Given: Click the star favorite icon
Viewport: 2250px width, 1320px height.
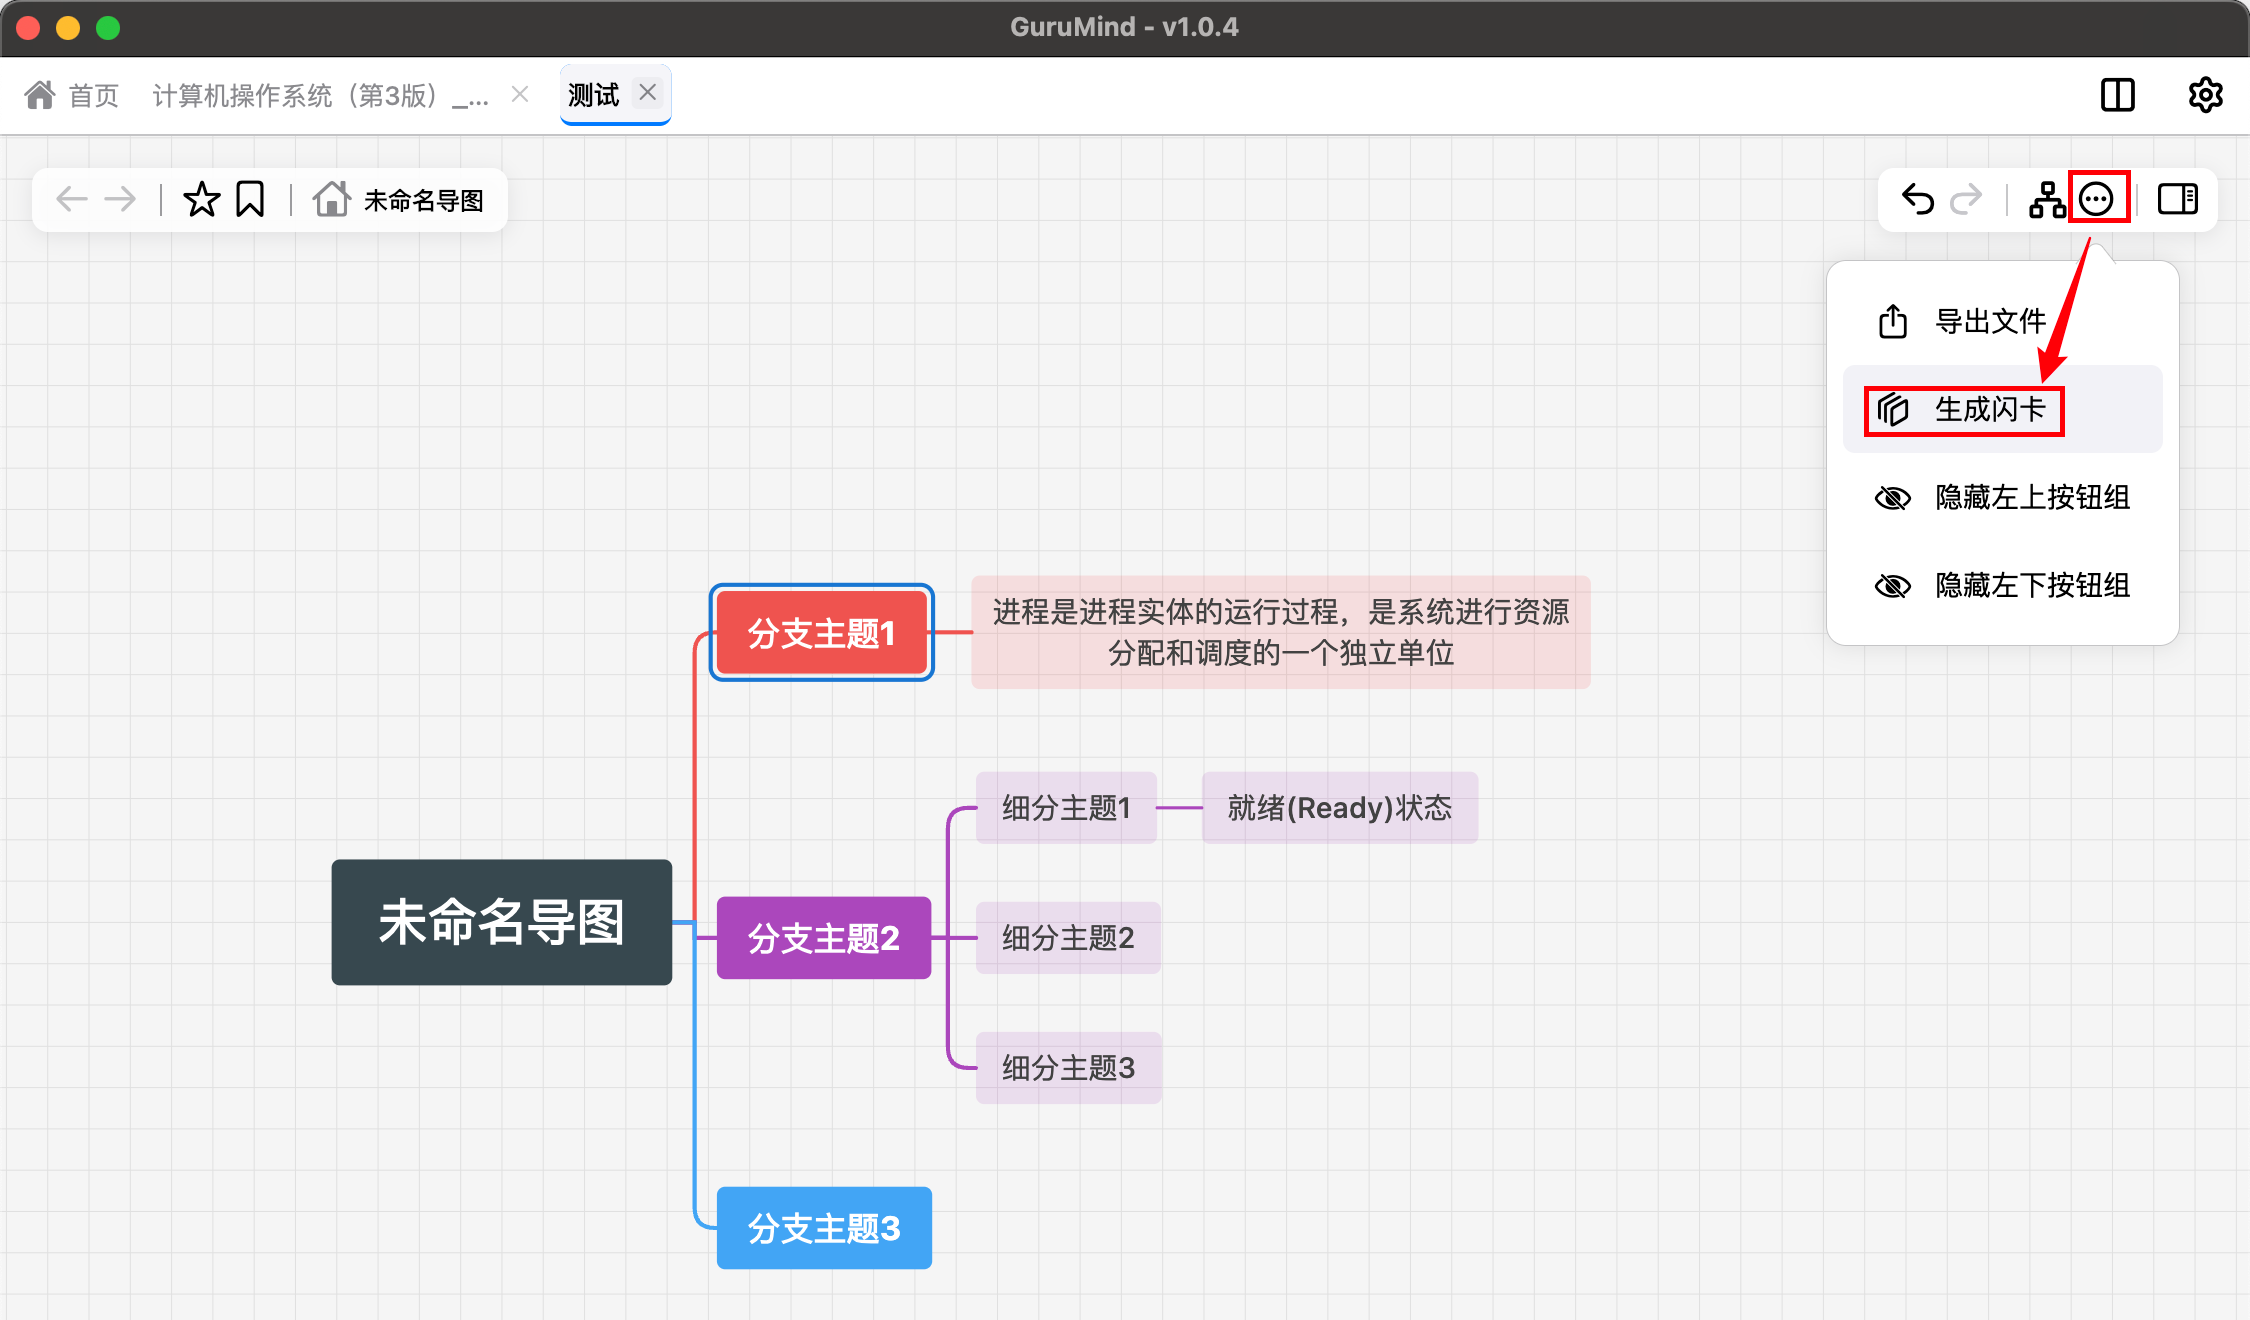Looking at the screenshot, I should 201,200.
